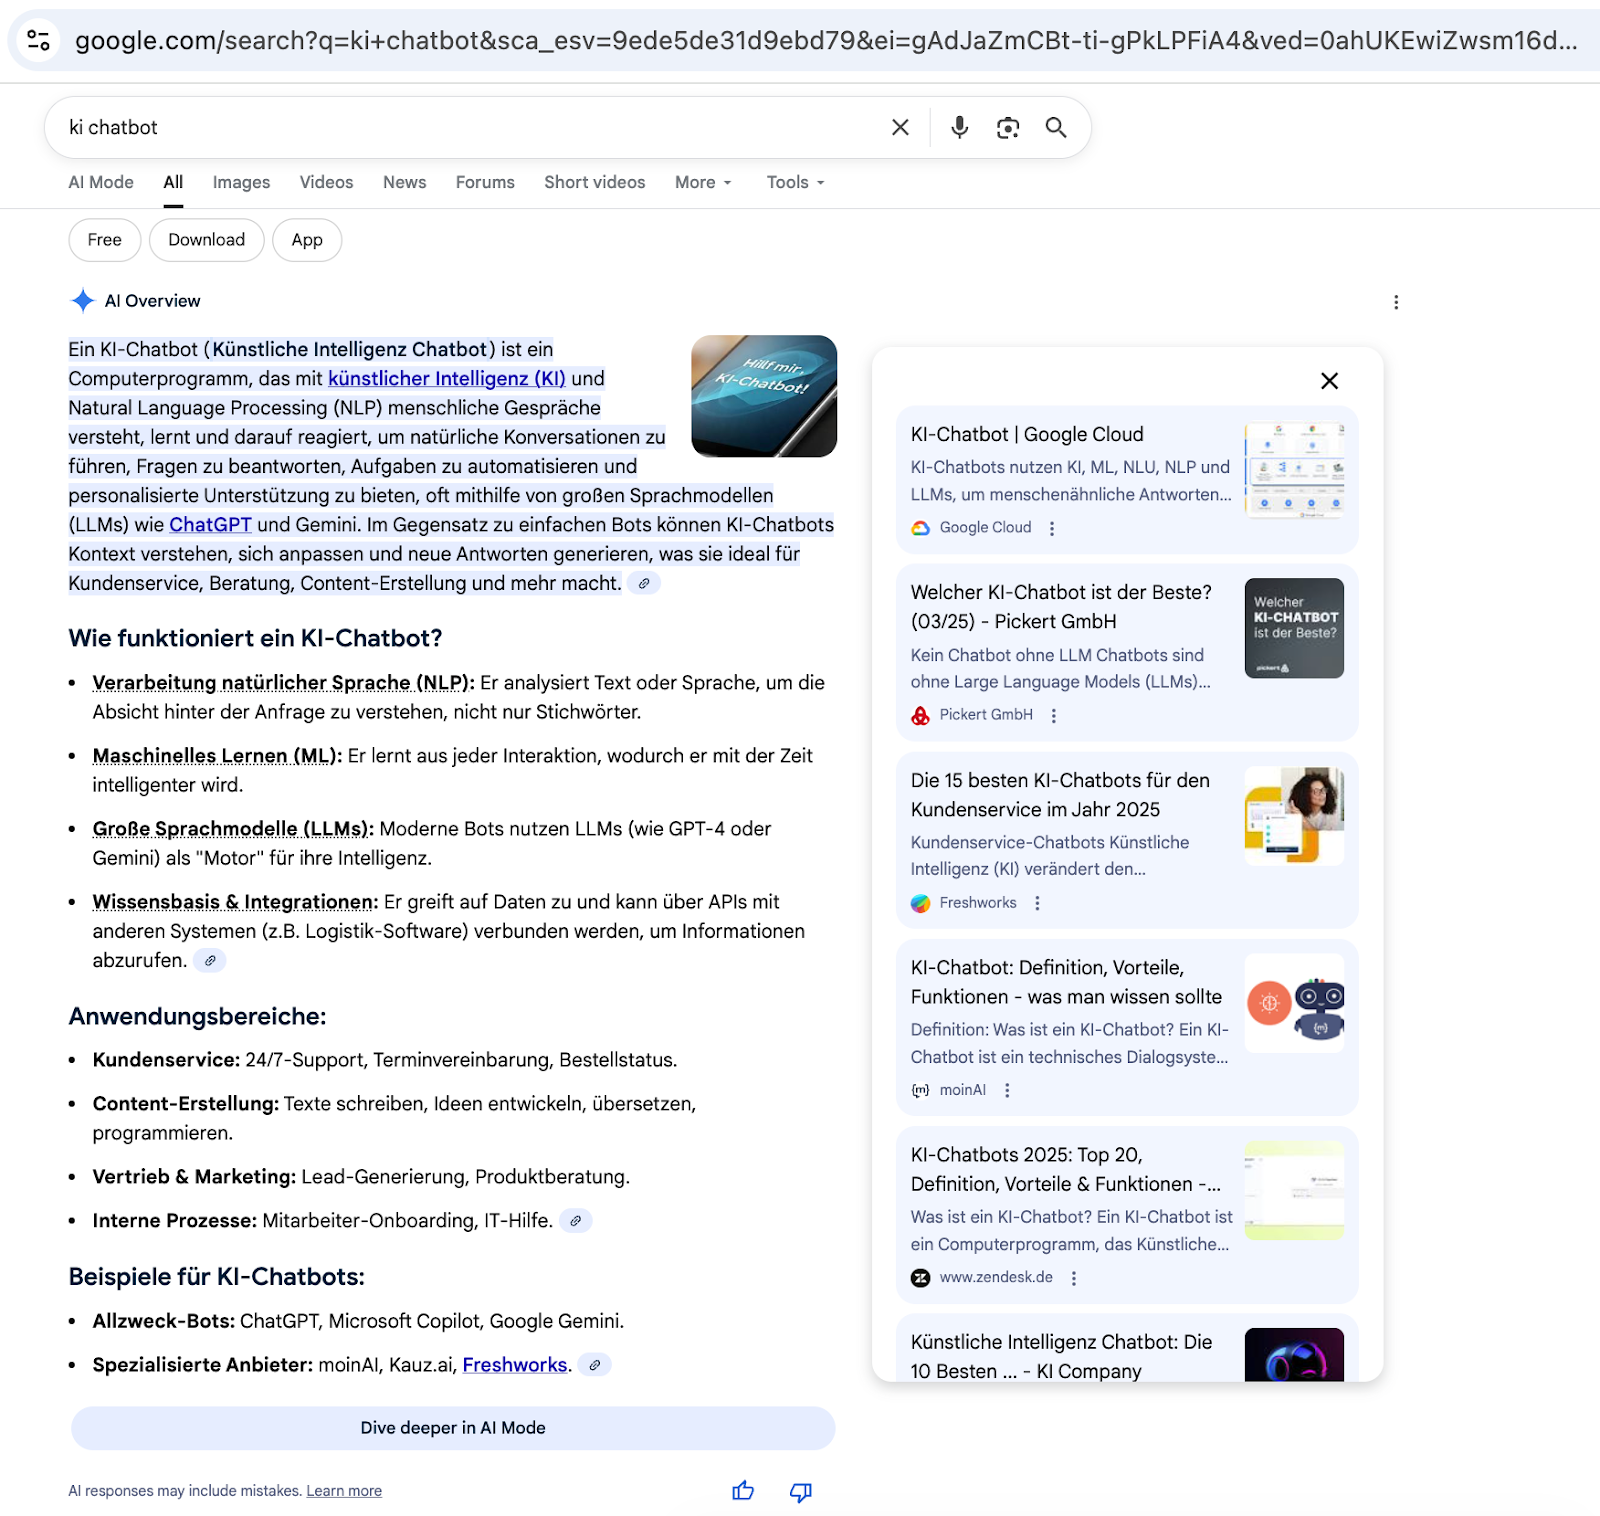
Task: Open Google Lens via the camera icon
Action: [x=1007, y=127]
